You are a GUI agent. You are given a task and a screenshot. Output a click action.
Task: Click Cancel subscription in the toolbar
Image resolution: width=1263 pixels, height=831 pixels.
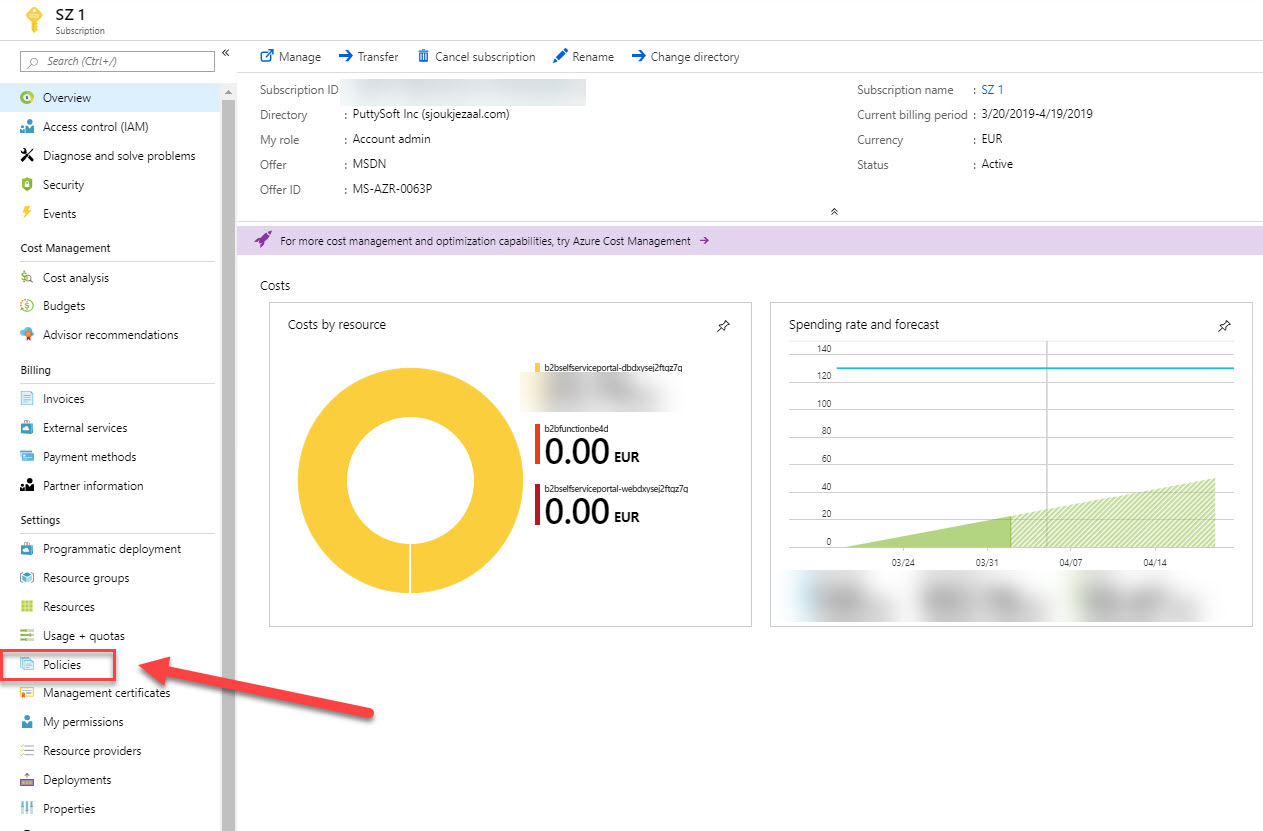pyautogui.click(x=476, y=57)
